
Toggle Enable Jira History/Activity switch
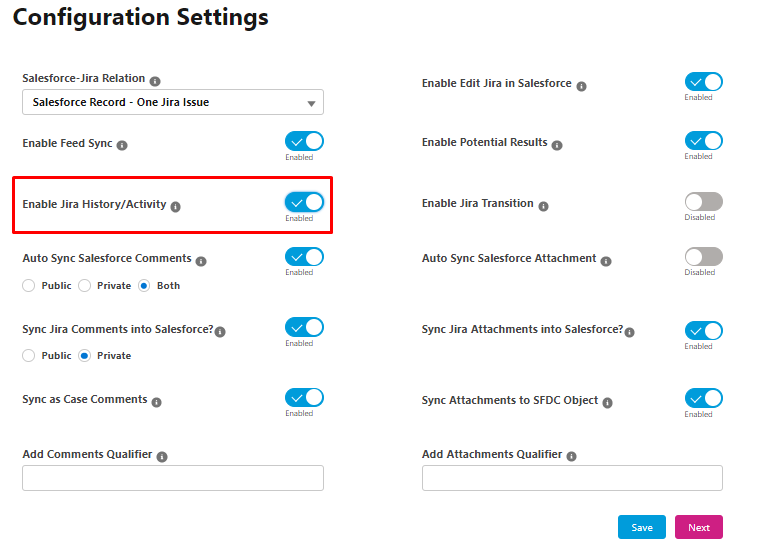point(304,202)
